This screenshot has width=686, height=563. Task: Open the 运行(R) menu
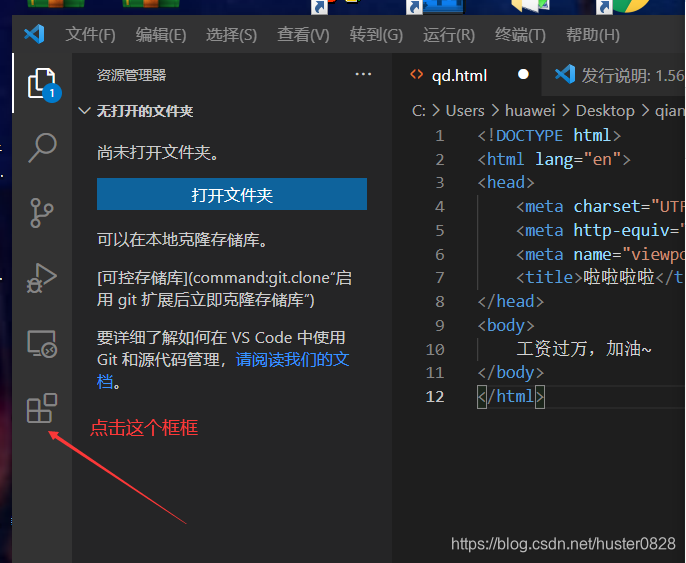coord(449,35)
